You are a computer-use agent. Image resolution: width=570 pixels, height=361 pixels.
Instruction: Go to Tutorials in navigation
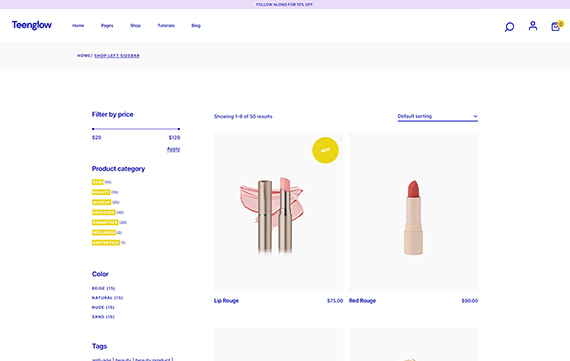coord(166,25)
